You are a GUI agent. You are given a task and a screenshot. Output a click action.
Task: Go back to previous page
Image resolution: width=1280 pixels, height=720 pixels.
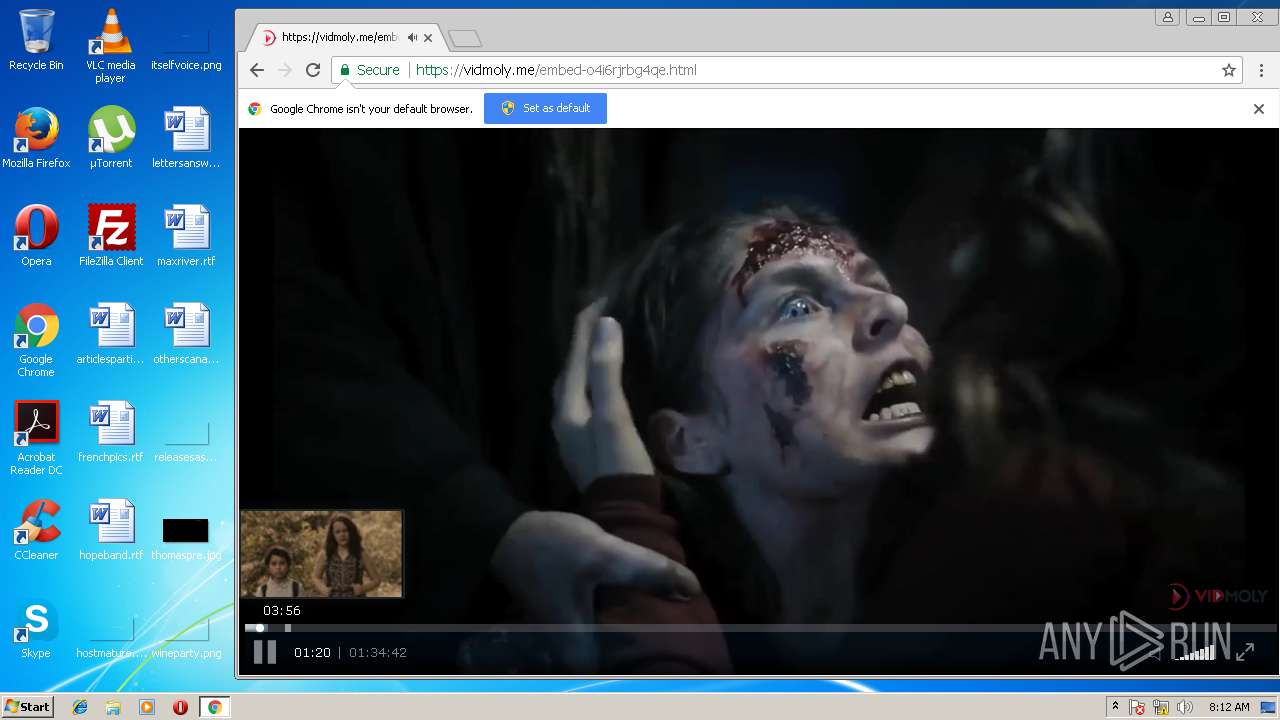pyautogui.click(x=257, y=70)
